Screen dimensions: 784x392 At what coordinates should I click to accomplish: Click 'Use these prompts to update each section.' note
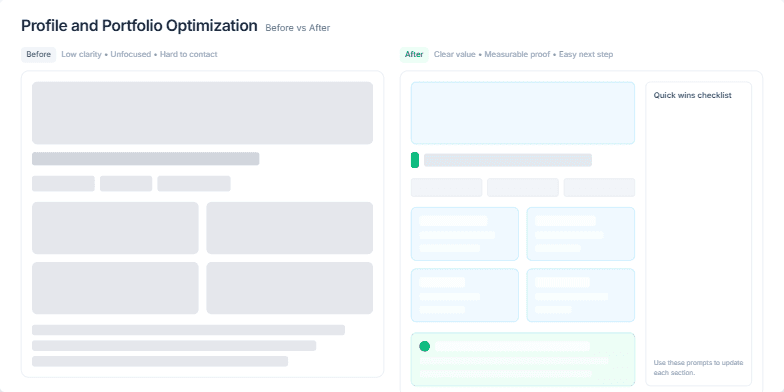(x=698, y=368)
